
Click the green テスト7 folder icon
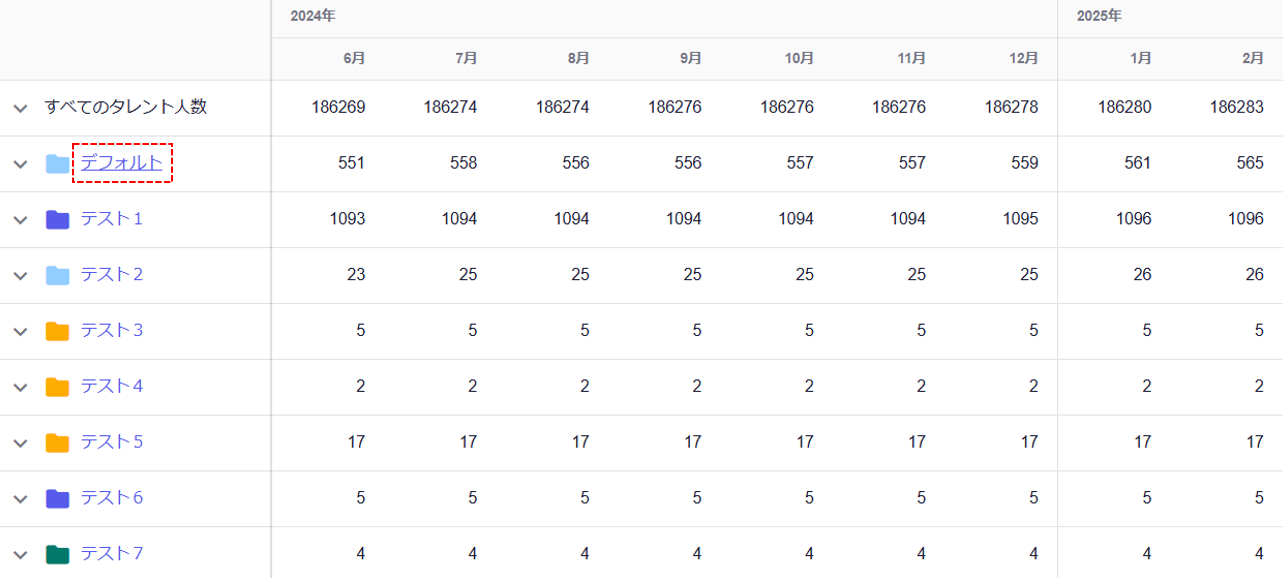pos(57,554)
